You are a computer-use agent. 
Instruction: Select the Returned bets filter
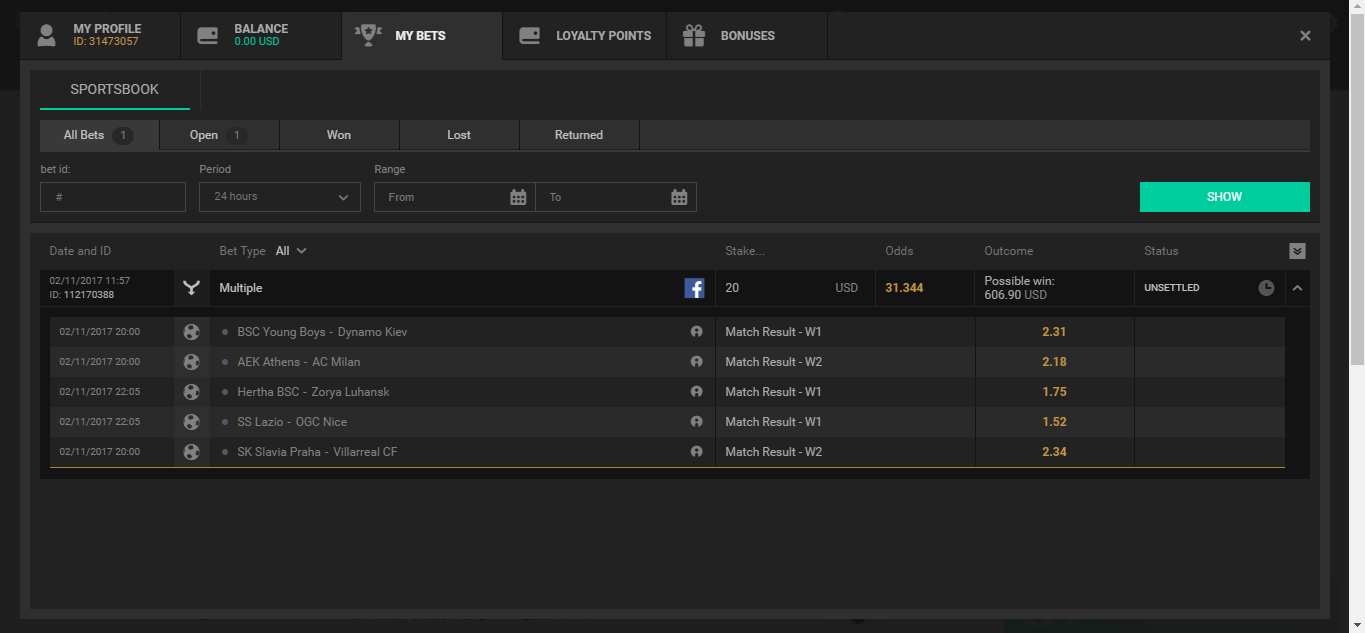(x=578, y=134)
